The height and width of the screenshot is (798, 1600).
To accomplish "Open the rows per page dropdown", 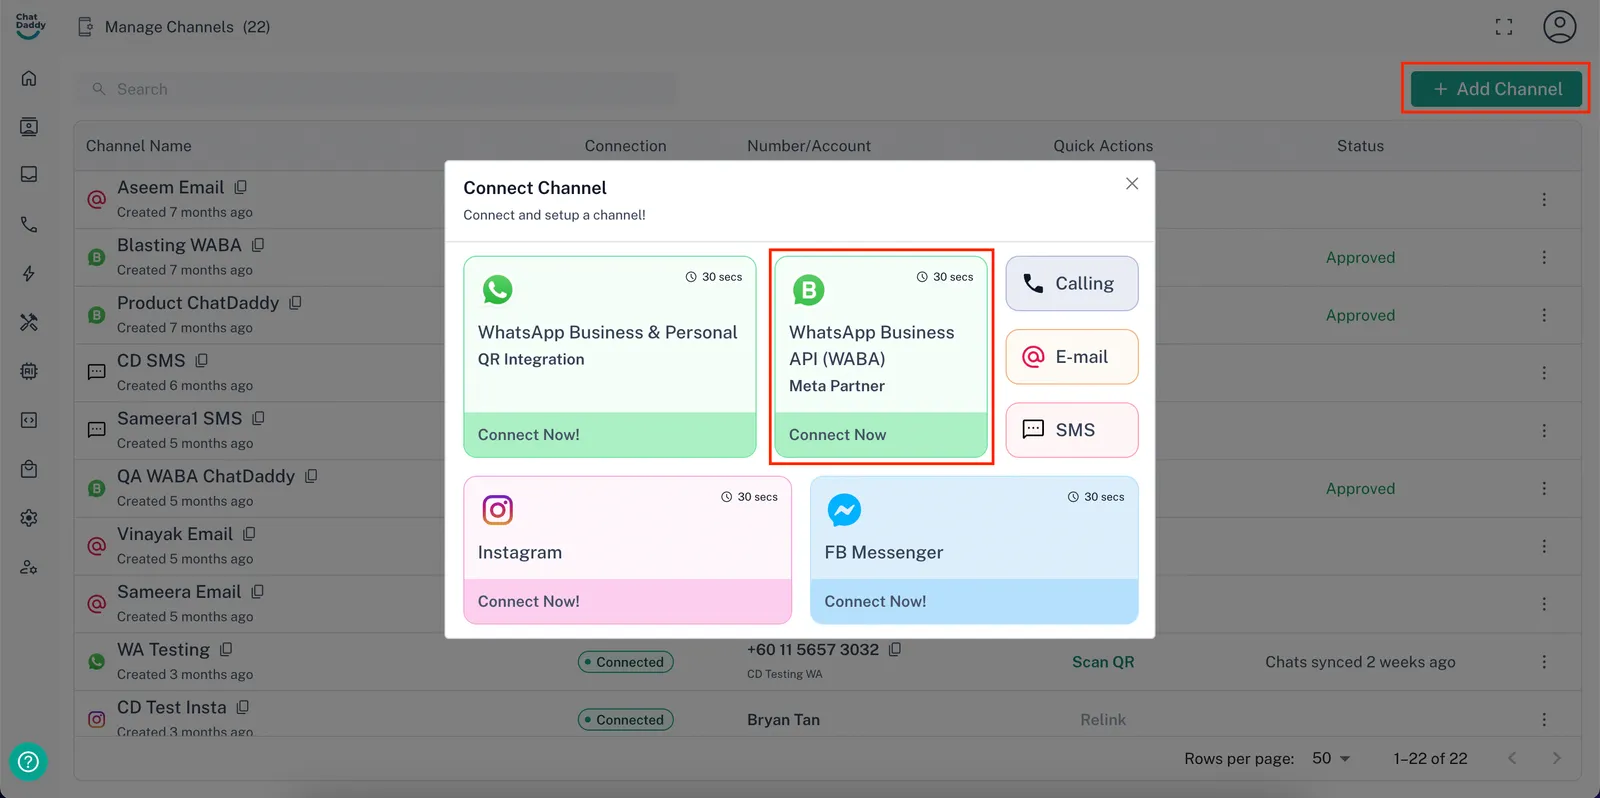I will coord(1331,758).
